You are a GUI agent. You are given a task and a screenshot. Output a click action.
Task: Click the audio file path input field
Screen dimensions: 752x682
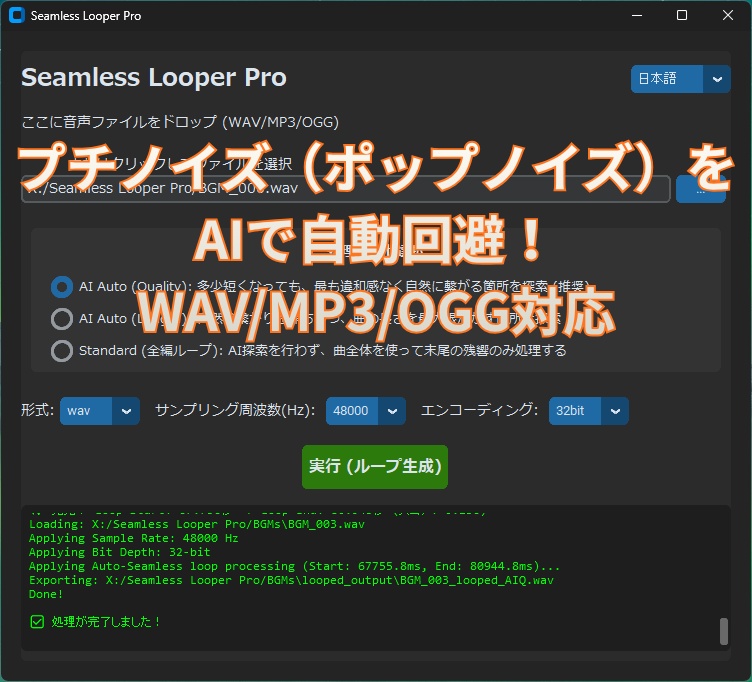click(x=346, y=189)
